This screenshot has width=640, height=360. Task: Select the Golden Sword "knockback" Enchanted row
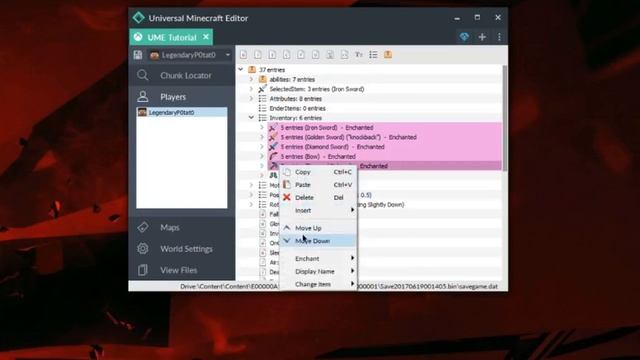(384, 137)
